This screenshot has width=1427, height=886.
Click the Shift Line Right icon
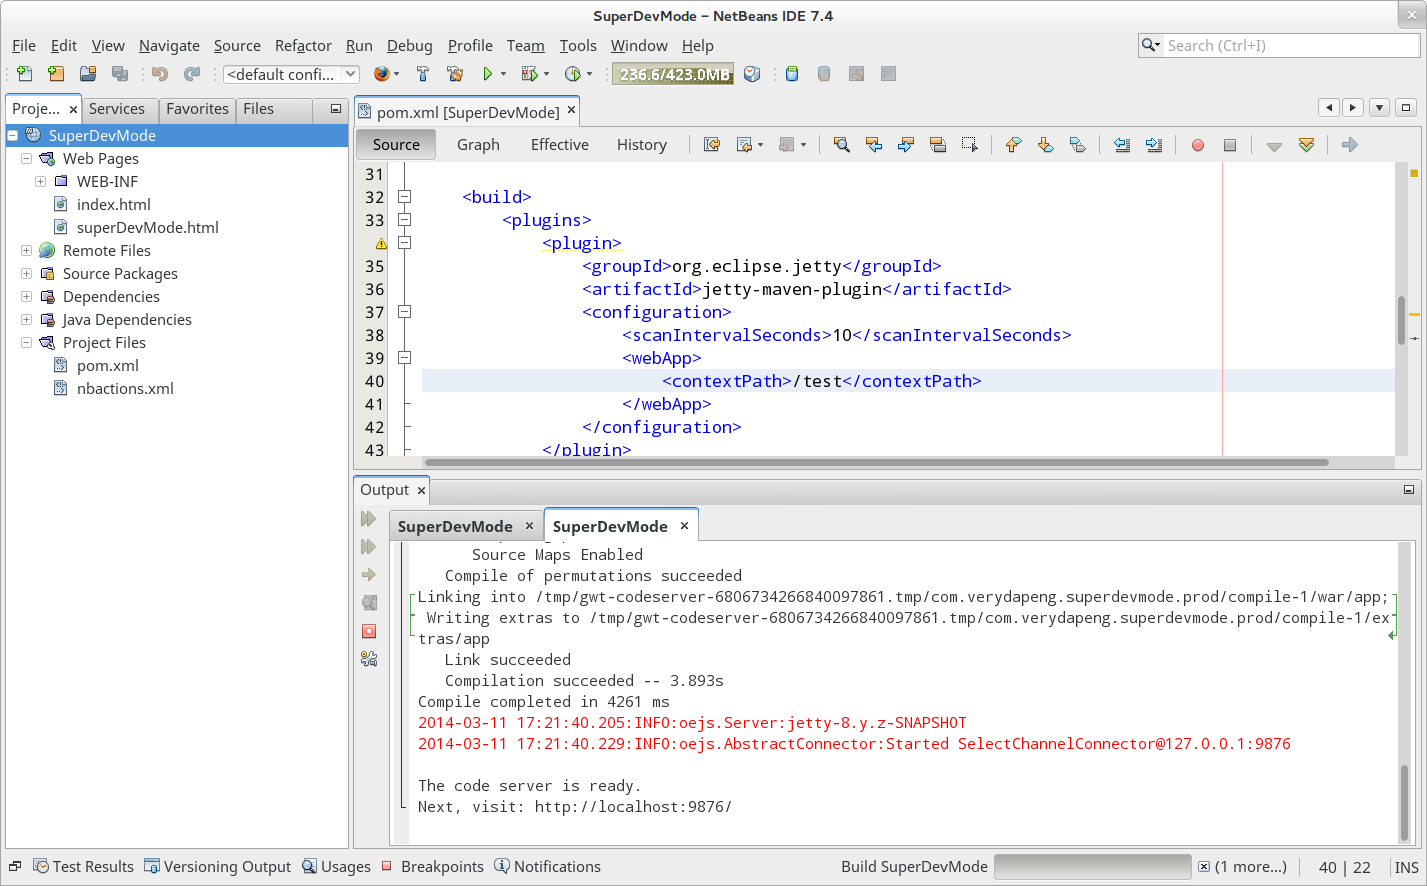tap(1154, 145)
